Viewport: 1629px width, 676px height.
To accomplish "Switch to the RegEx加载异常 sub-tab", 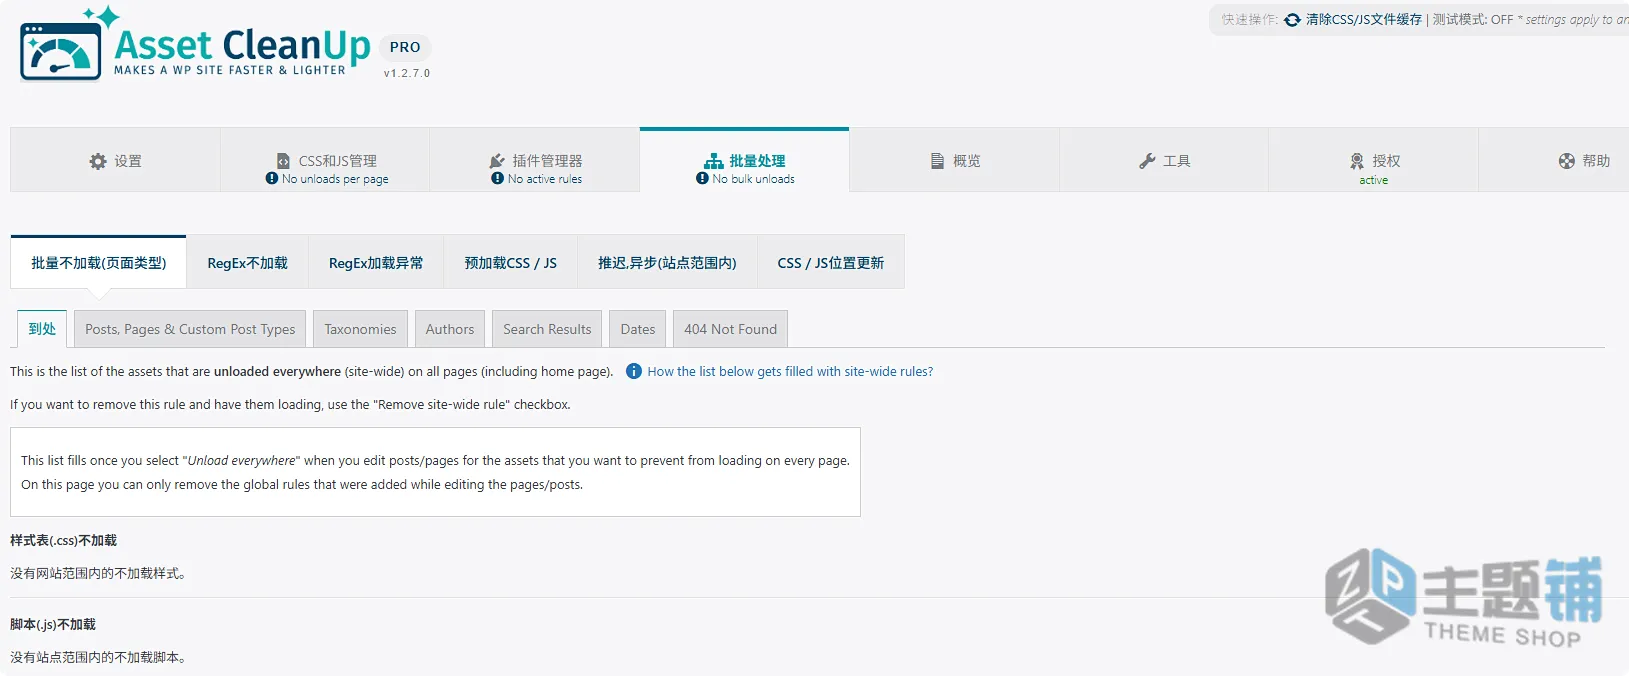I will 376,263.
